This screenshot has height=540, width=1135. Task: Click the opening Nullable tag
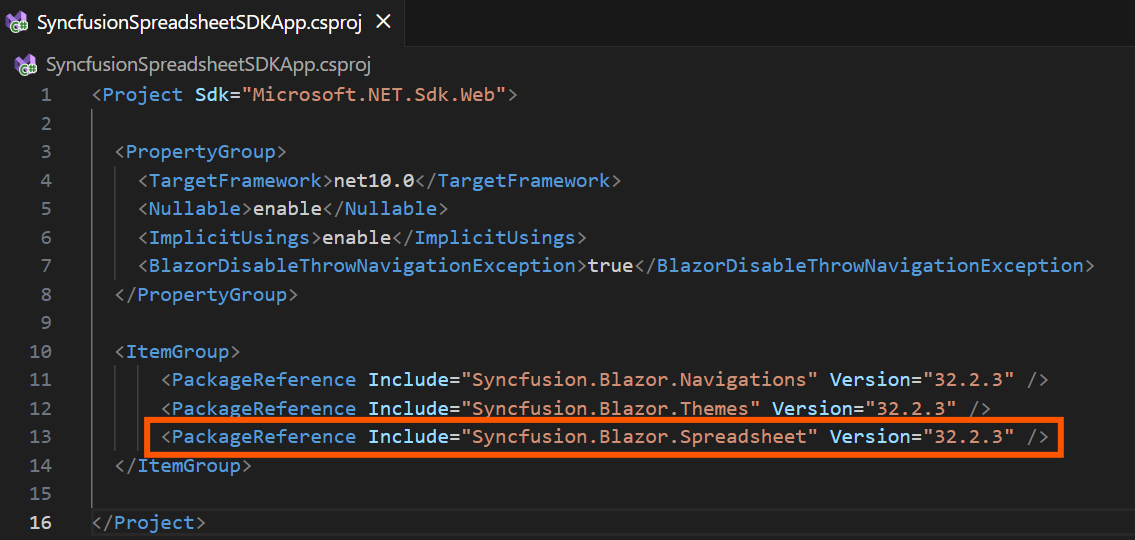pyautogui.click(x=195, y=209)
